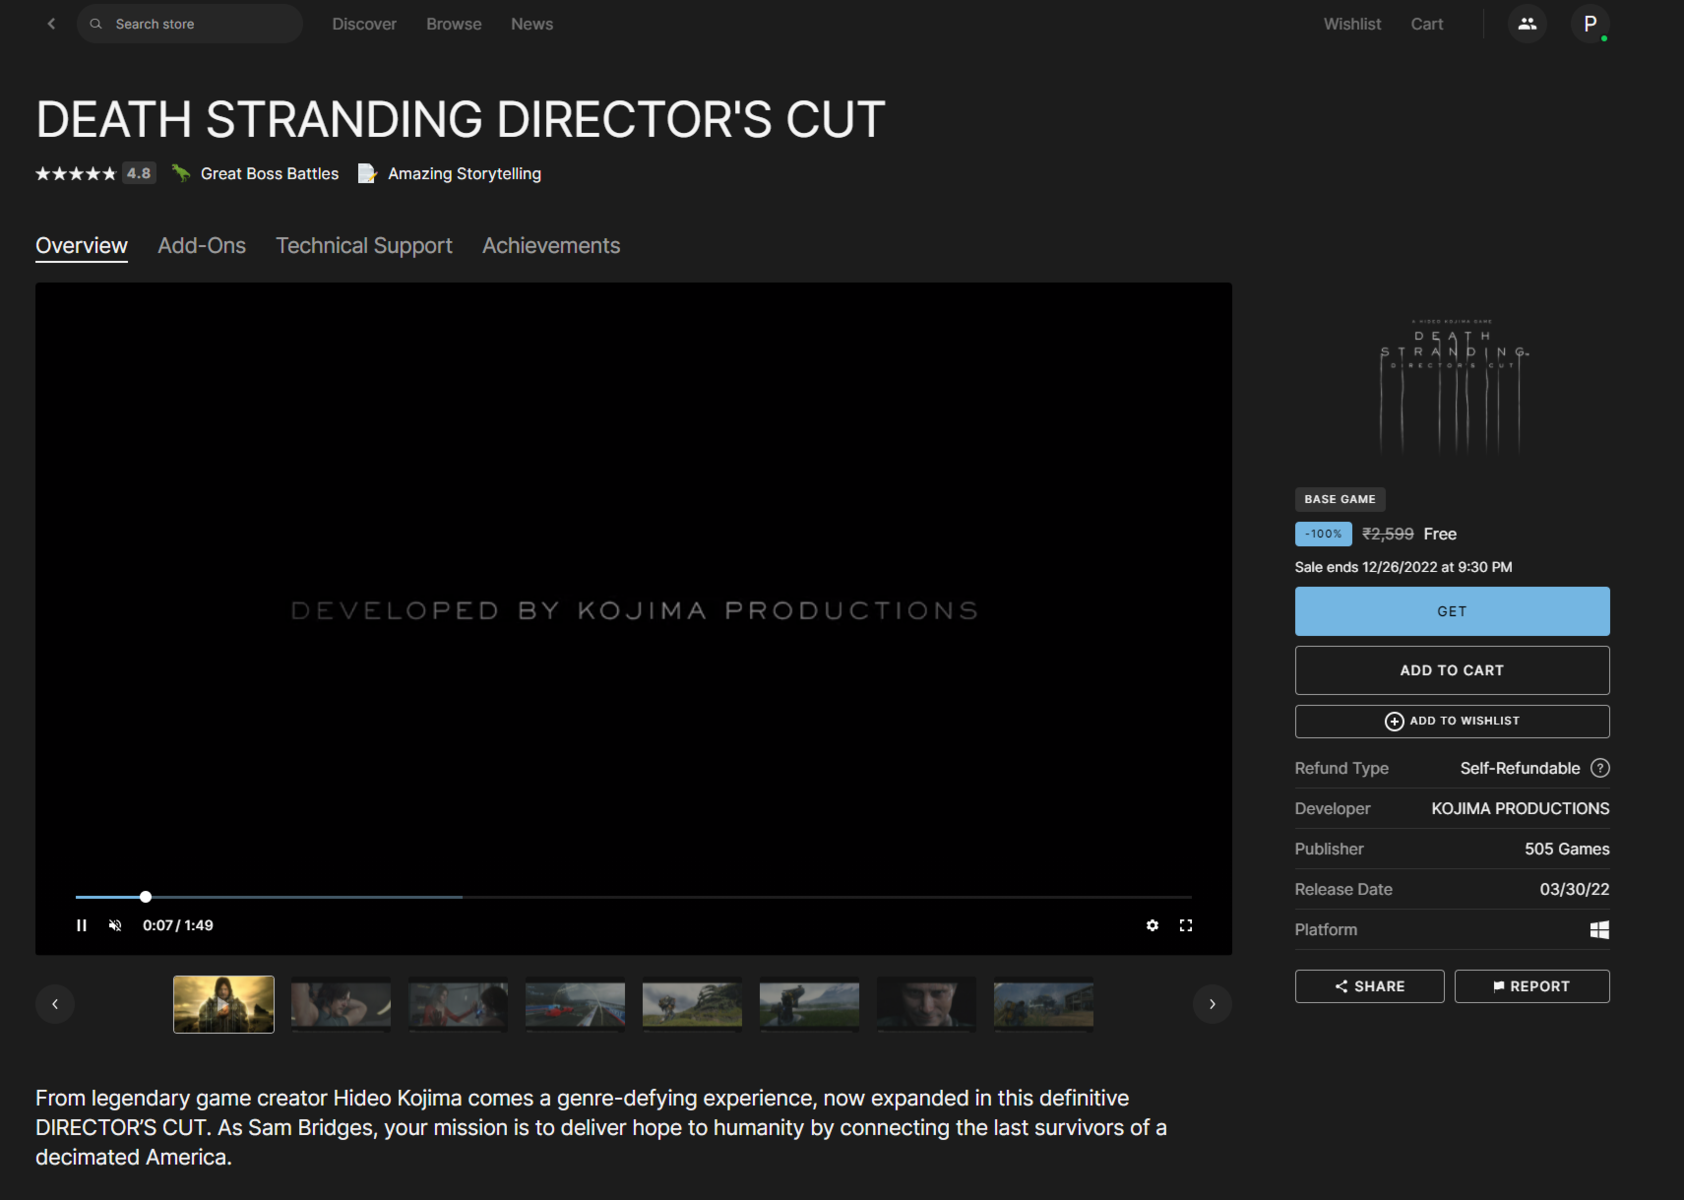Pause the trailer video

point(82,925)
